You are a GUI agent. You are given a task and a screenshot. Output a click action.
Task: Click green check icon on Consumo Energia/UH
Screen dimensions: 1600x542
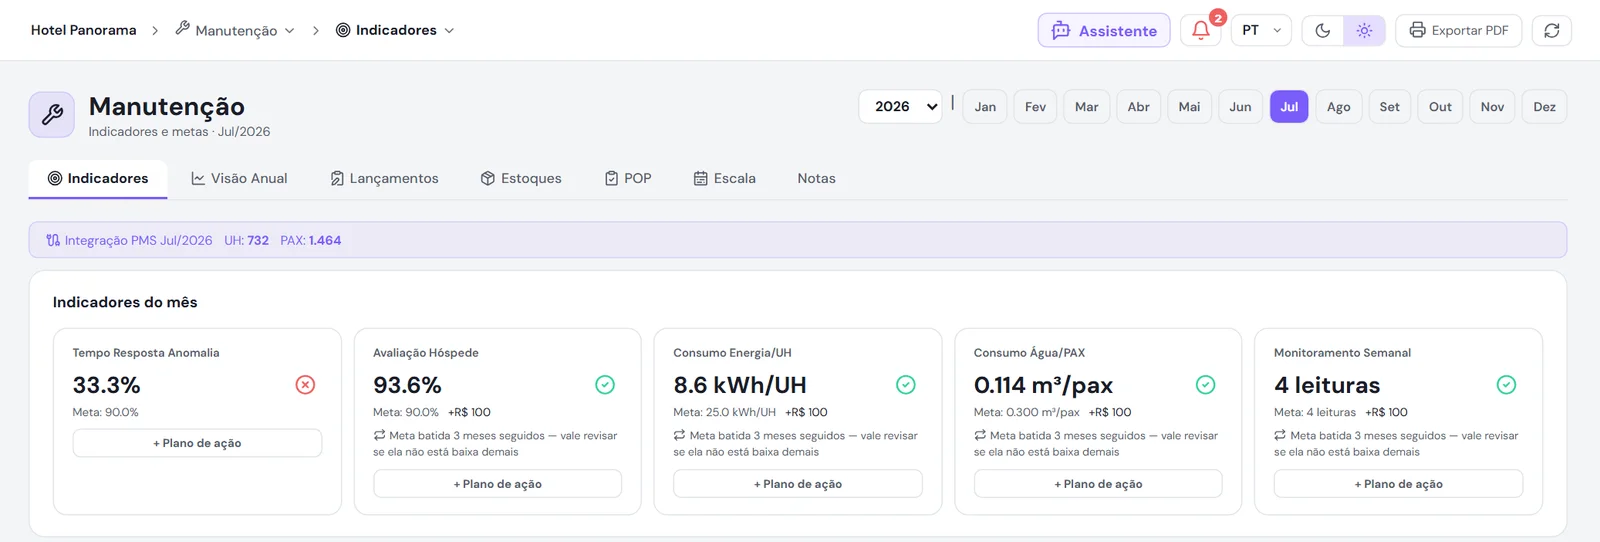(906, 385)
